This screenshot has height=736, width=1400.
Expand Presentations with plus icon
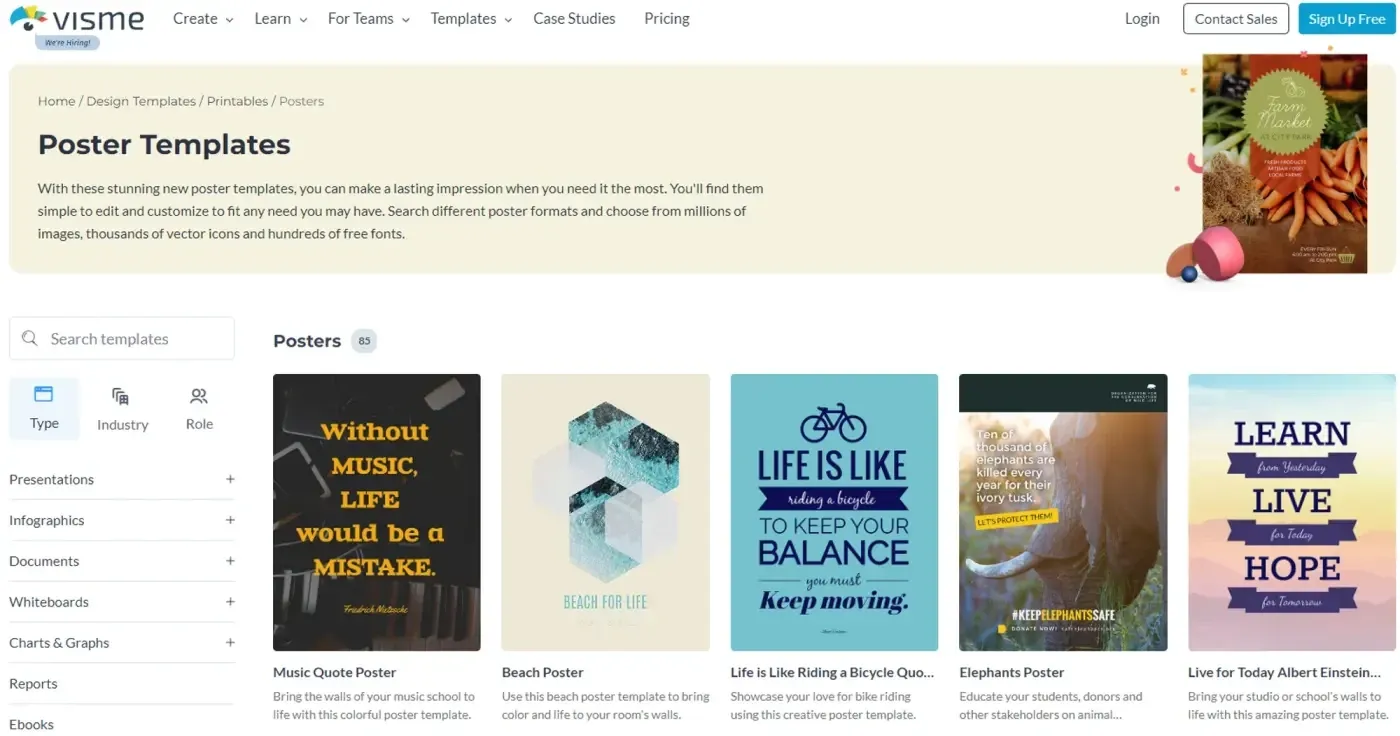[x=230, y=479]
